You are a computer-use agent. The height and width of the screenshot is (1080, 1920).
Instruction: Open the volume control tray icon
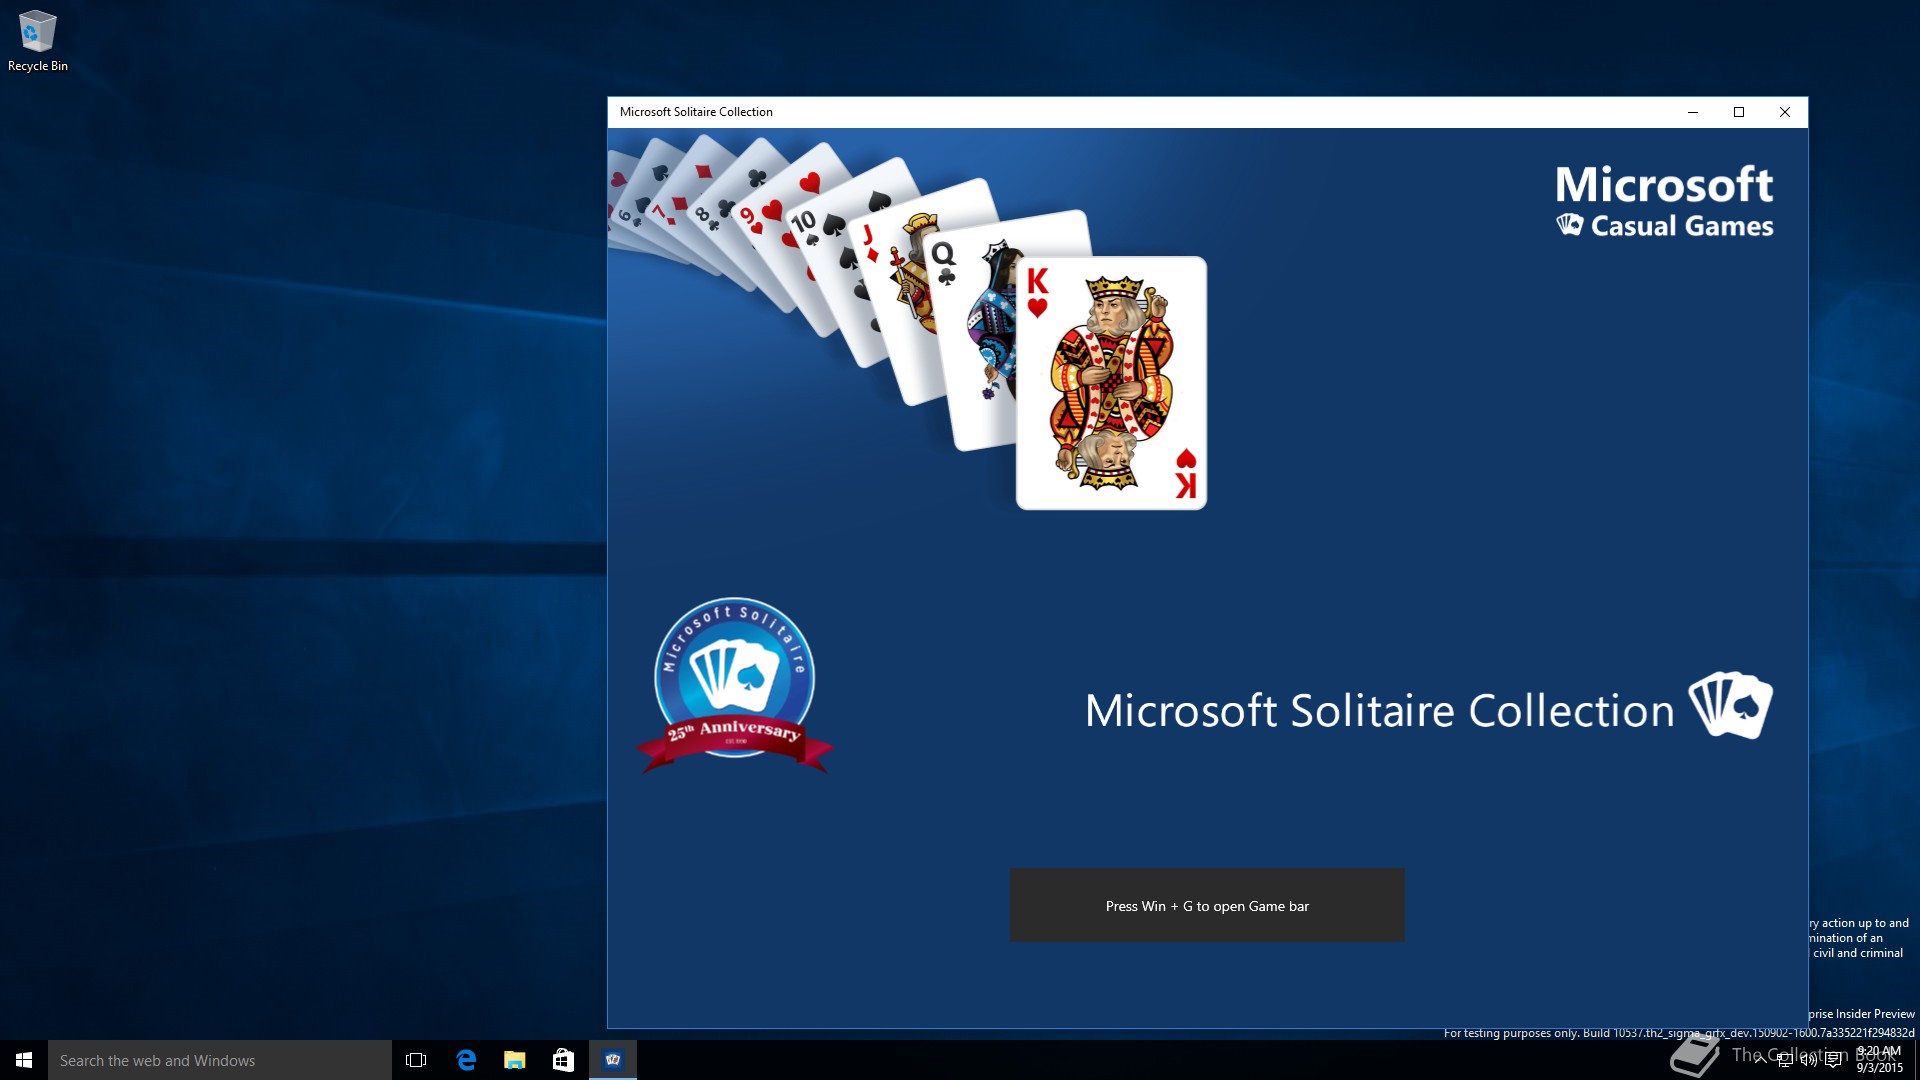point(1809,1060)
